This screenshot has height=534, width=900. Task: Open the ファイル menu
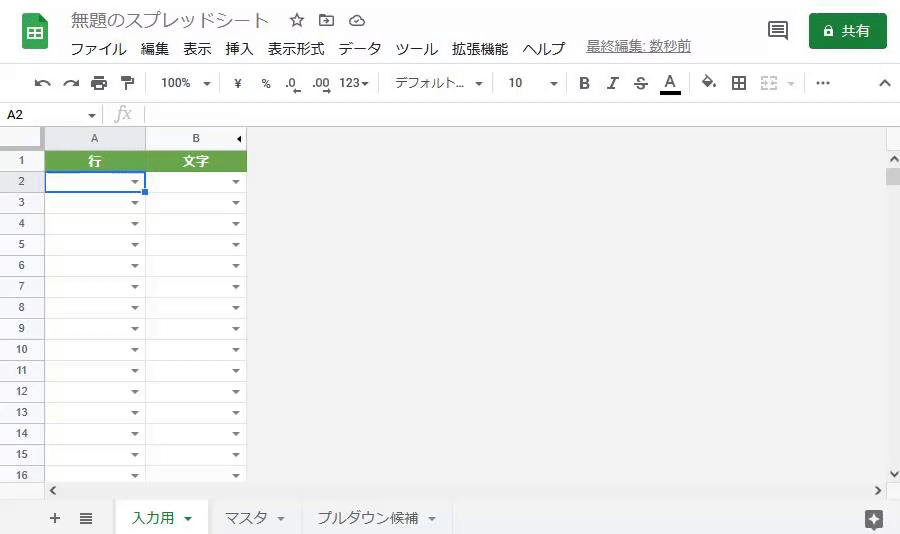pyautogui.click(x=98, y=49)
